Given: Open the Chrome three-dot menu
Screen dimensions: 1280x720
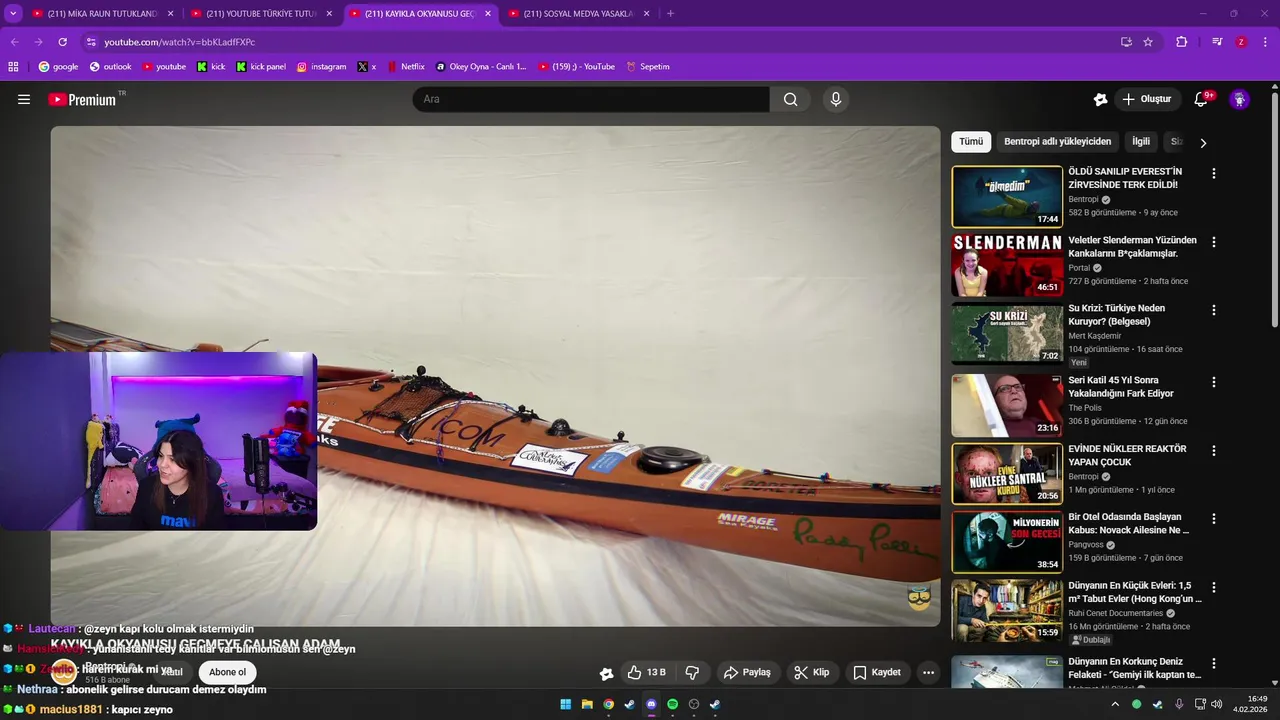Looking at the screenshot, I should coord(1266,42).
